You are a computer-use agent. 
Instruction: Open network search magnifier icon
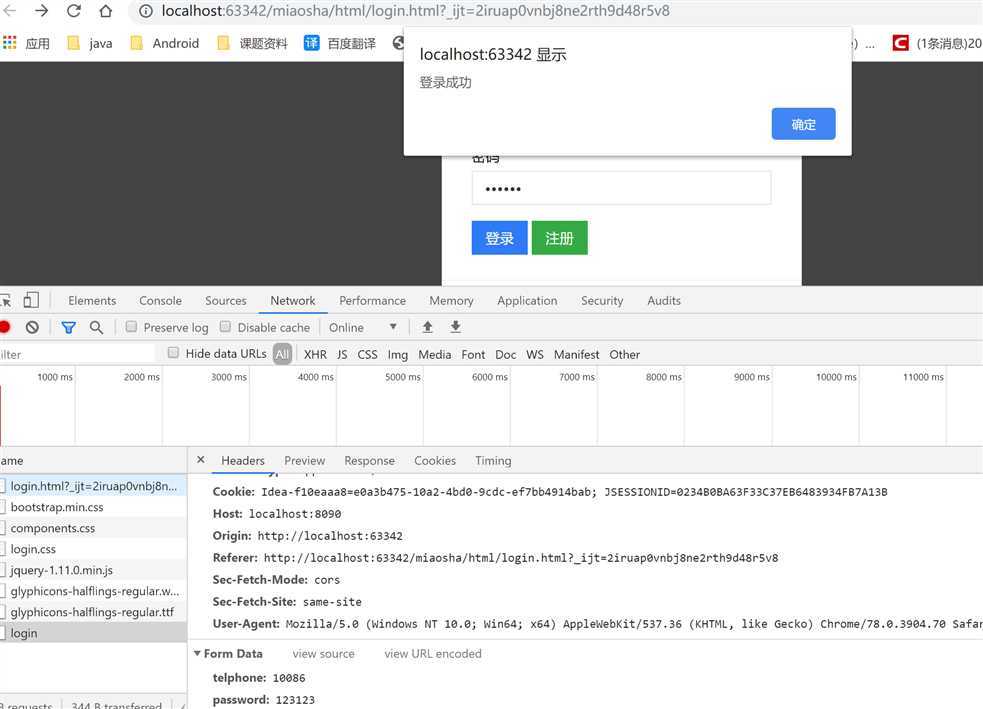[x=97, y=327]
